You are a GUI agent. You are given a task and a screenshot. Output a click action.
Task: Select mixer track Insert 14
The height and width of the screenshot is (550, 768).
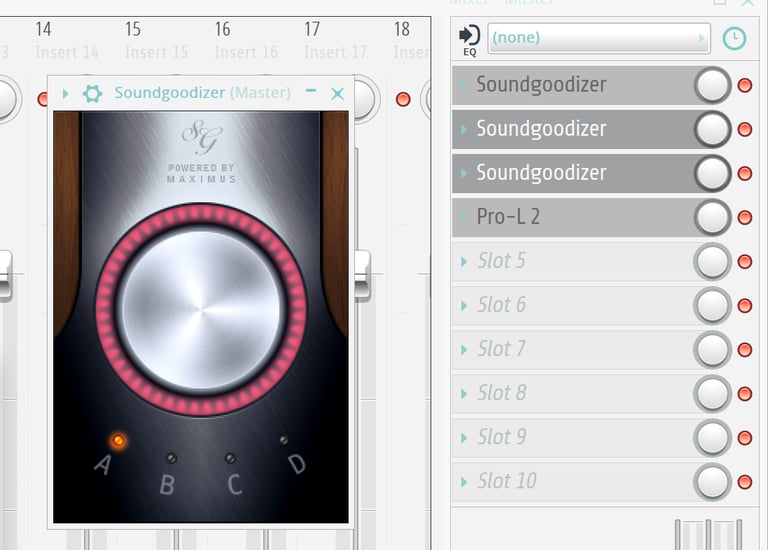coord(67,51)
